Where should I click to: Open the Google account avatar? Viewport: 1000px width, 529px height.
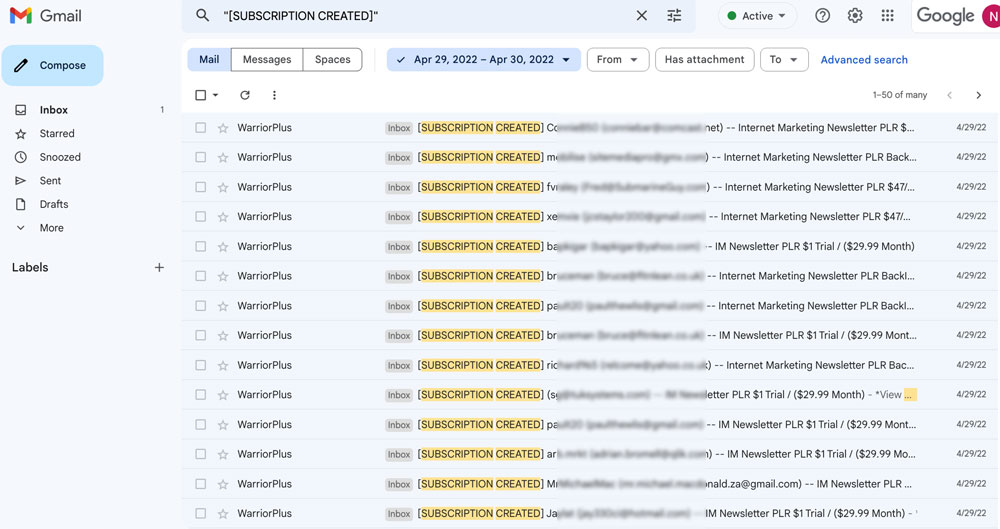(991, 16)
